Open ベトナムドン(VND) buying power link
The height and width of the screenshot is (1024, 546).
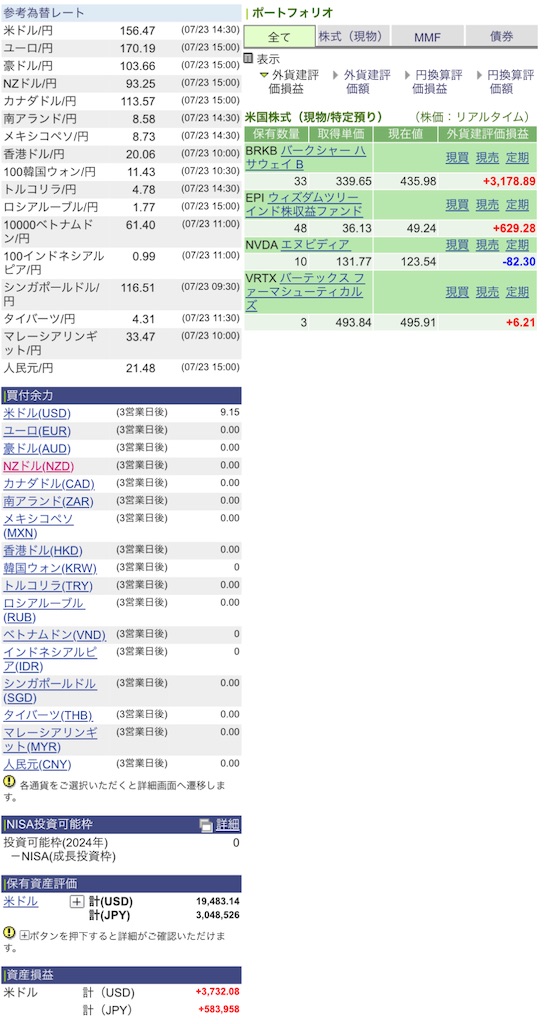pos(55,635)
